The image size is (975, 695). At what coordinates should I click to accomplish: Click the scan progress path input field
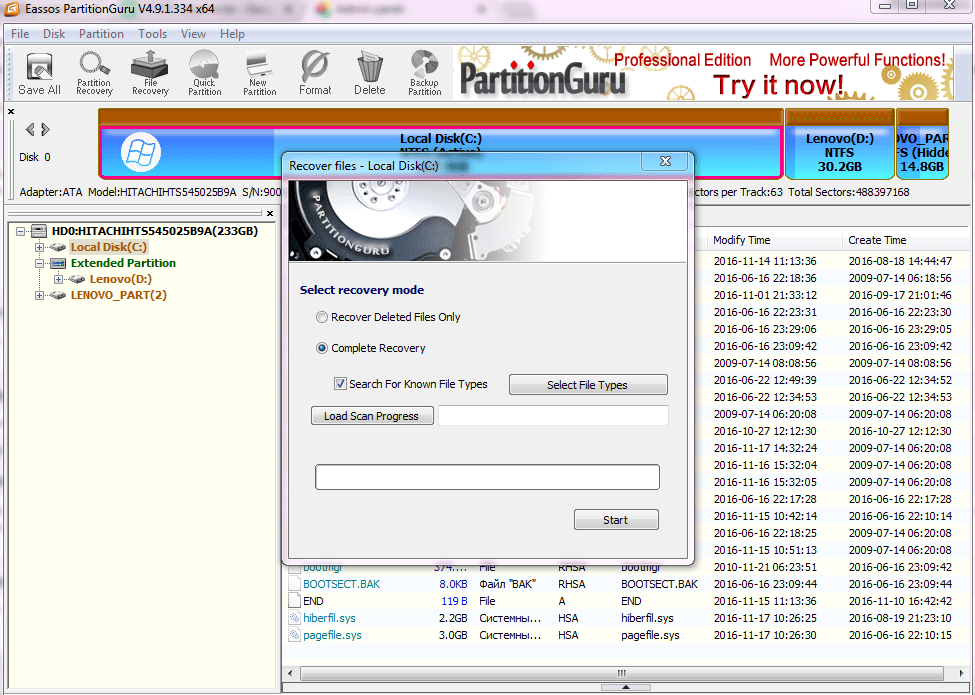[x=553, y=415]
